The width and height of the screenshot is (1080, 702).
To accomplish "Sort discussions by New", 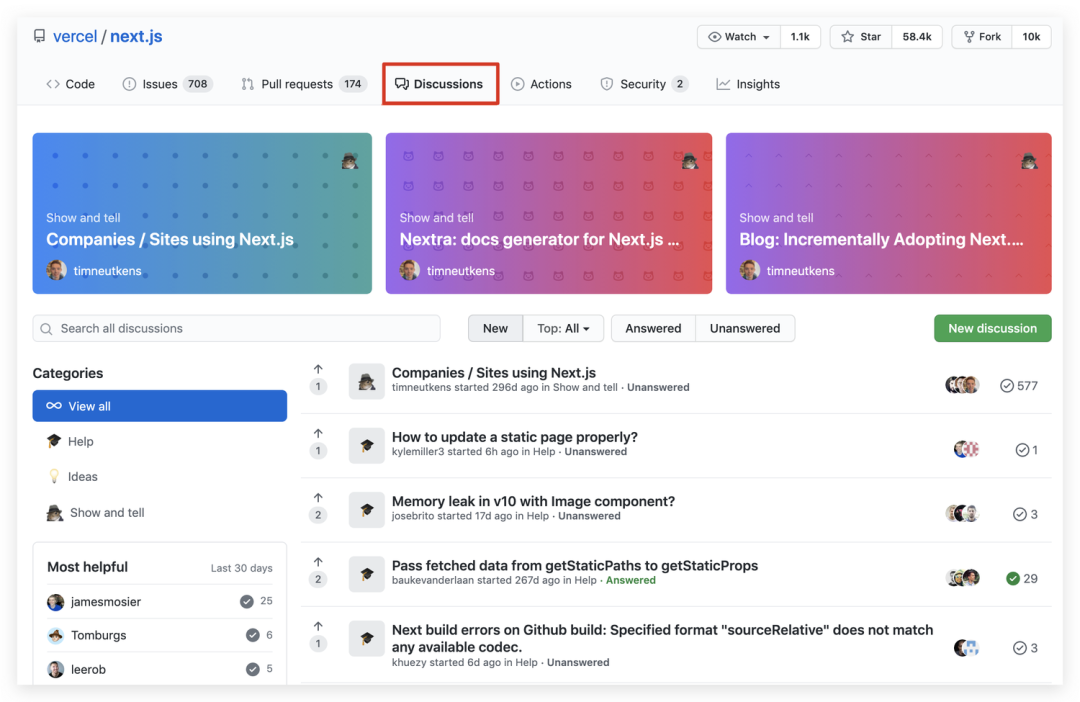I will (x=495, y=328).
